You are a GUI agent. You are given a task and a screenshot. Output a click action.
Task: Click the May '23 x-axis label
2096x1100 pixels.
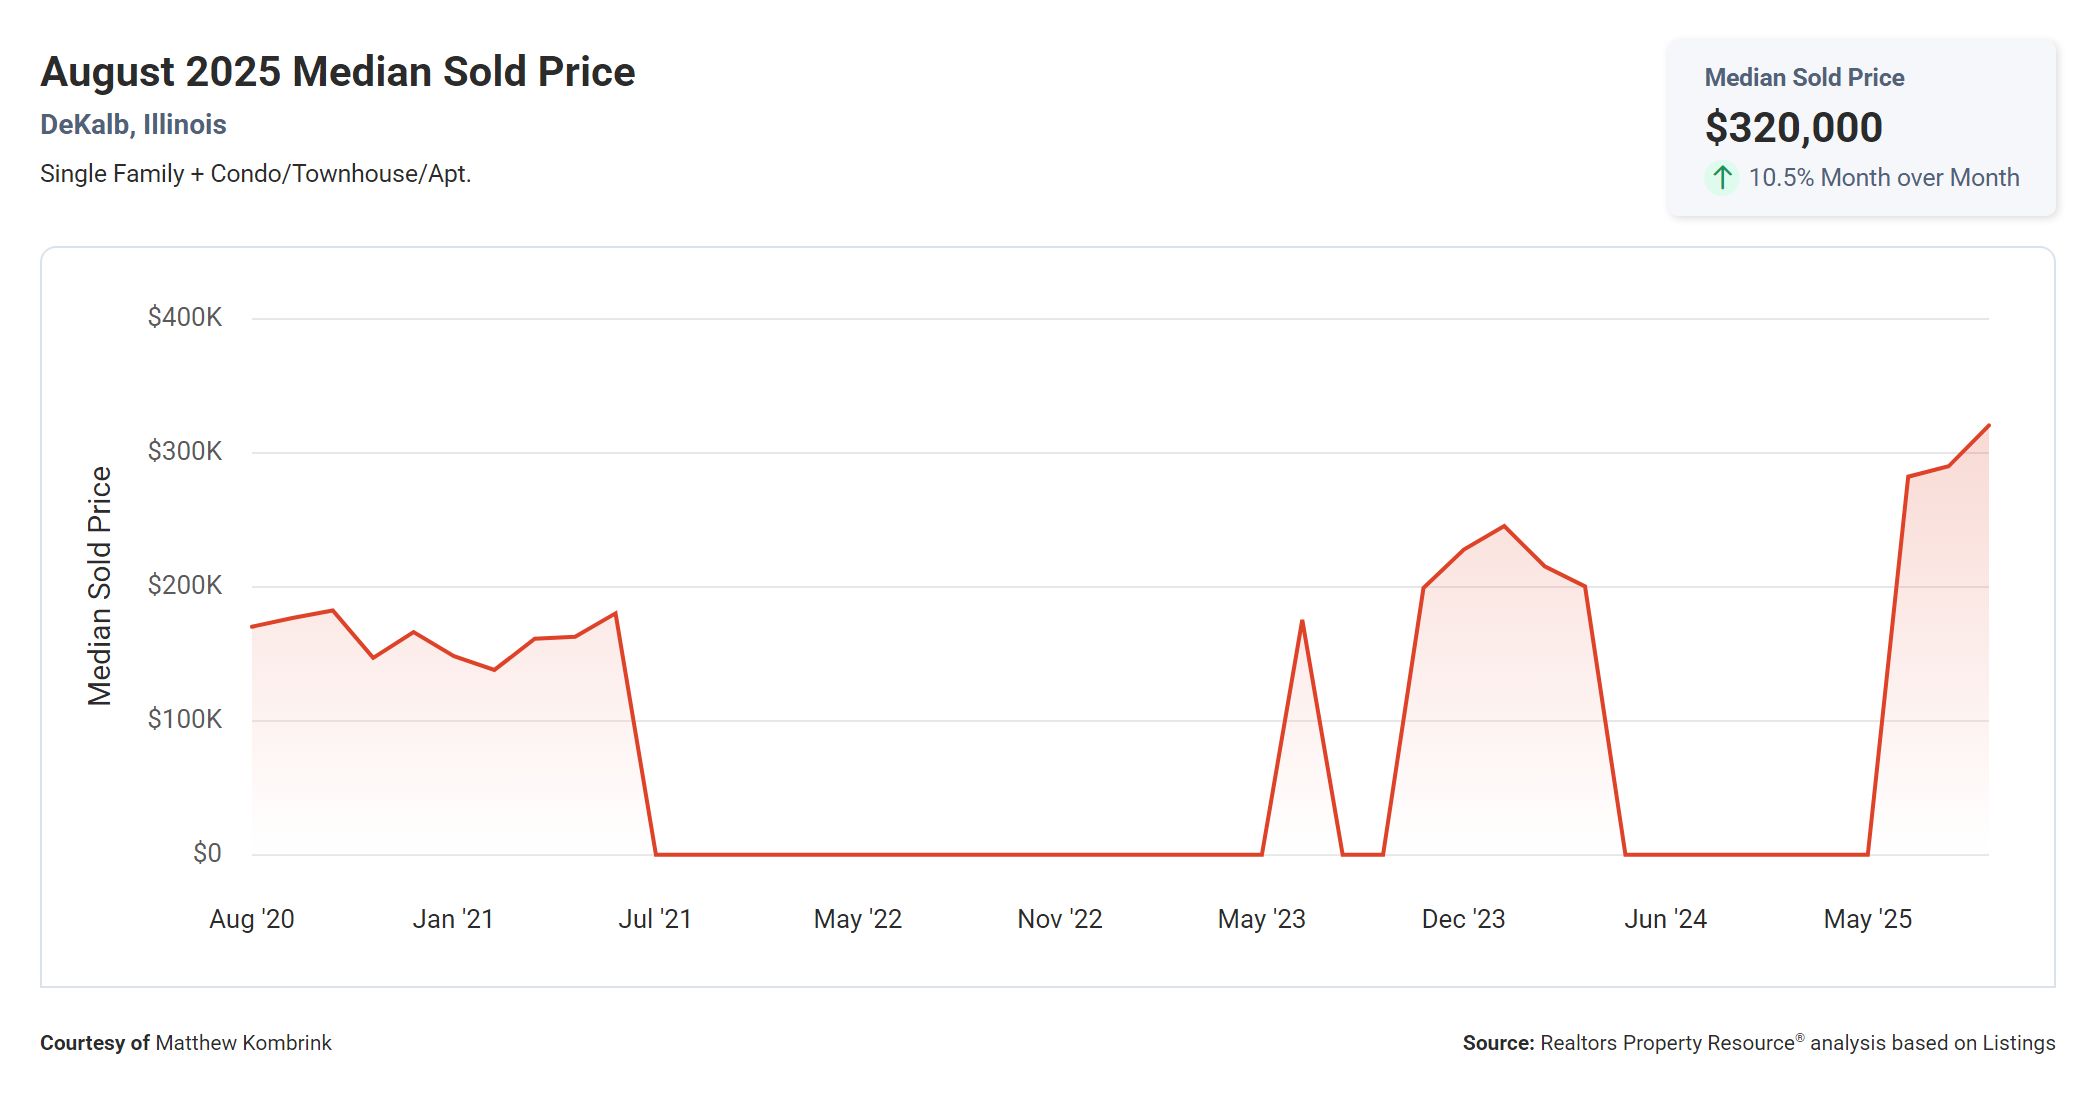click(x=1262, y=919)
